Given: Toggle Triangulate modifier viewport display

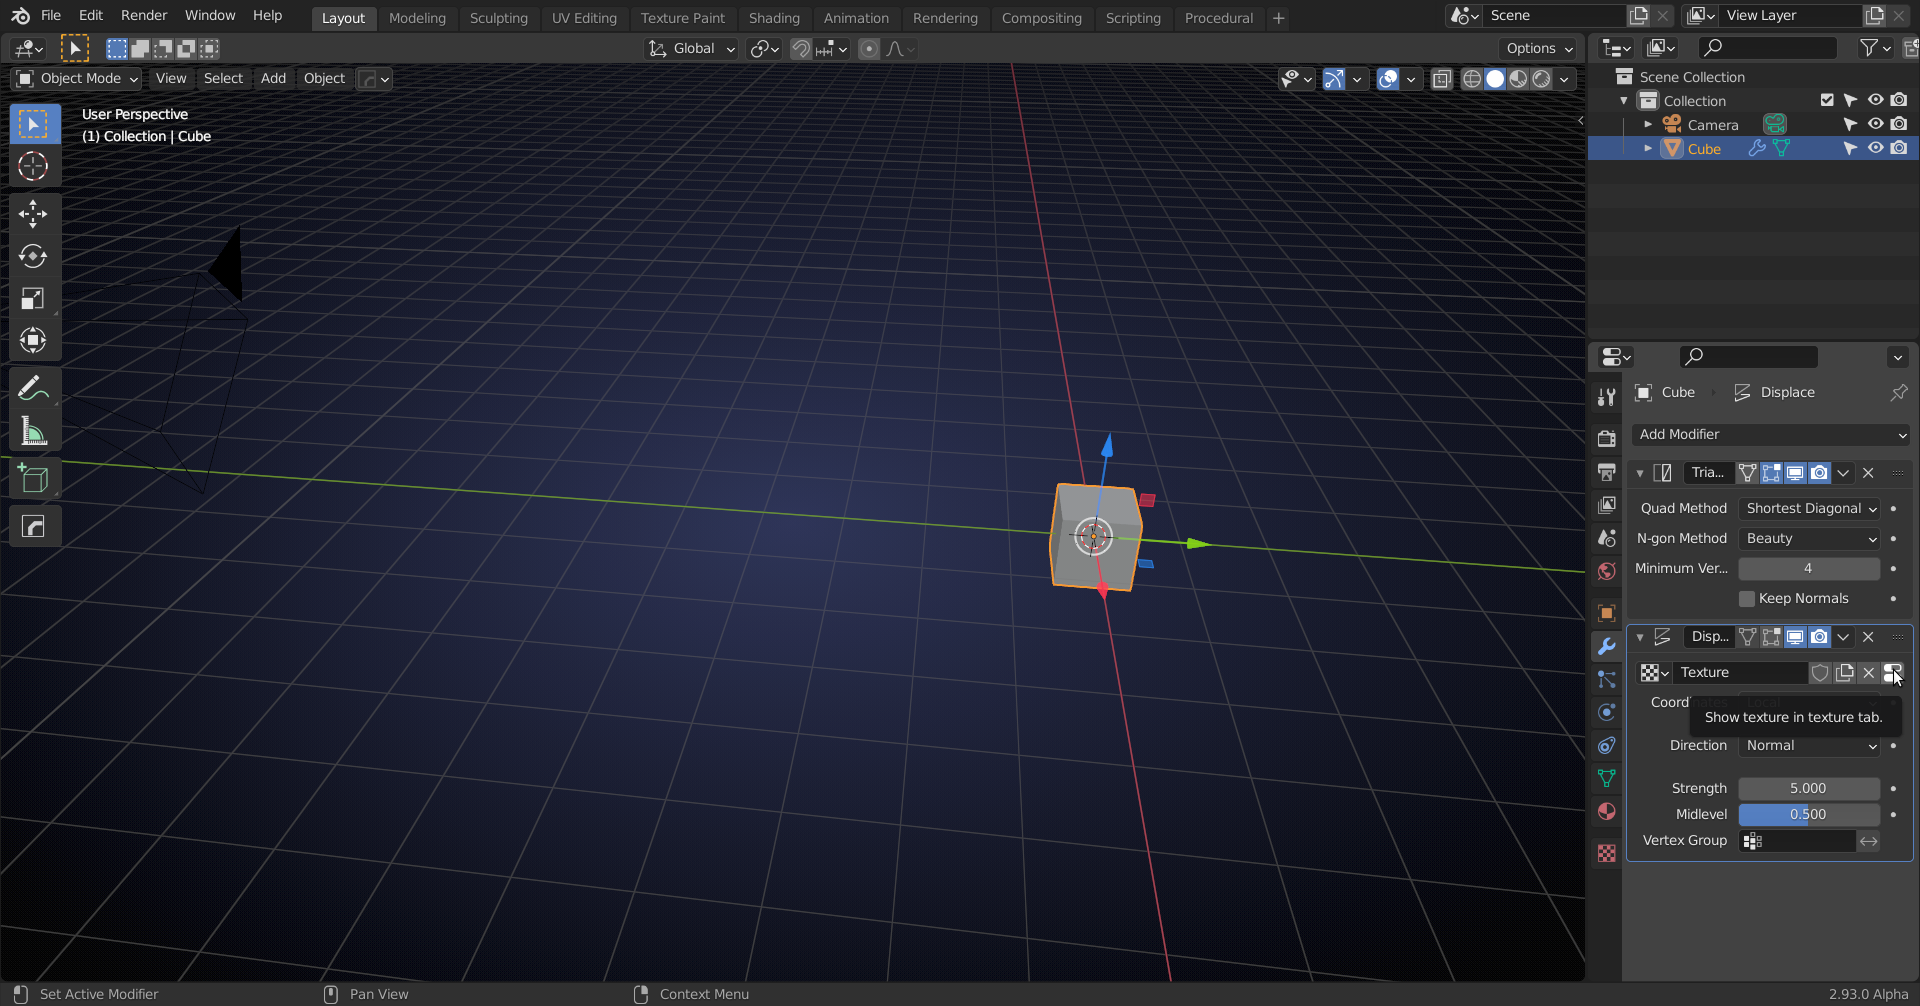Looking at the screenshot, I should pyautogui.click(x=1795, y=473).
